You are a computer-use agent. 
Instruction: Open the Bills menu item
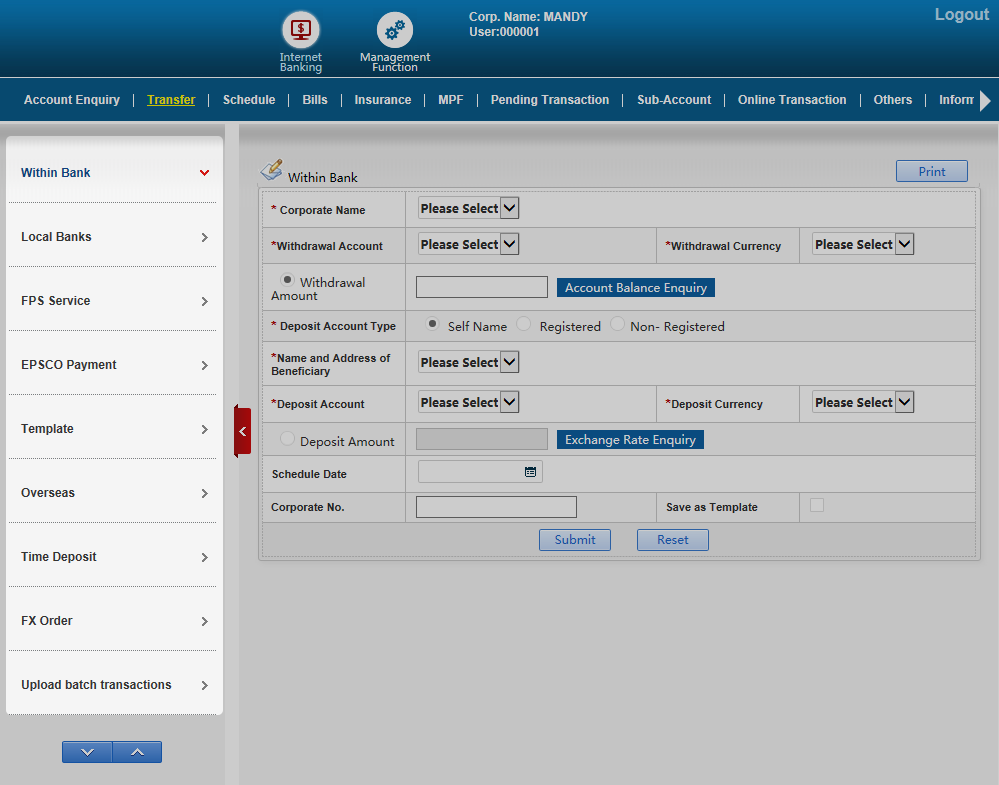pyautogui.click(x=315, y=100)
